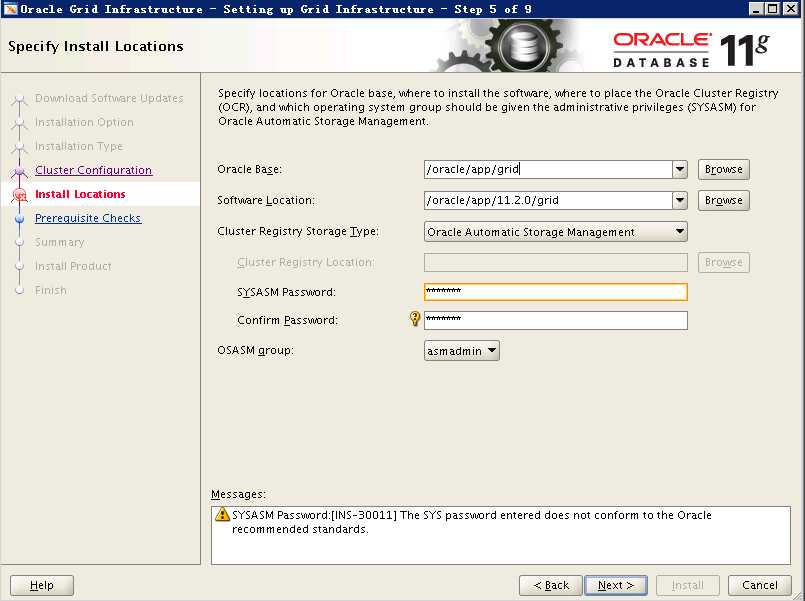Viewport: 805px width, 601px height.
Task: Click the Cluster Configuration step marker icon
Action: (20, 170)
